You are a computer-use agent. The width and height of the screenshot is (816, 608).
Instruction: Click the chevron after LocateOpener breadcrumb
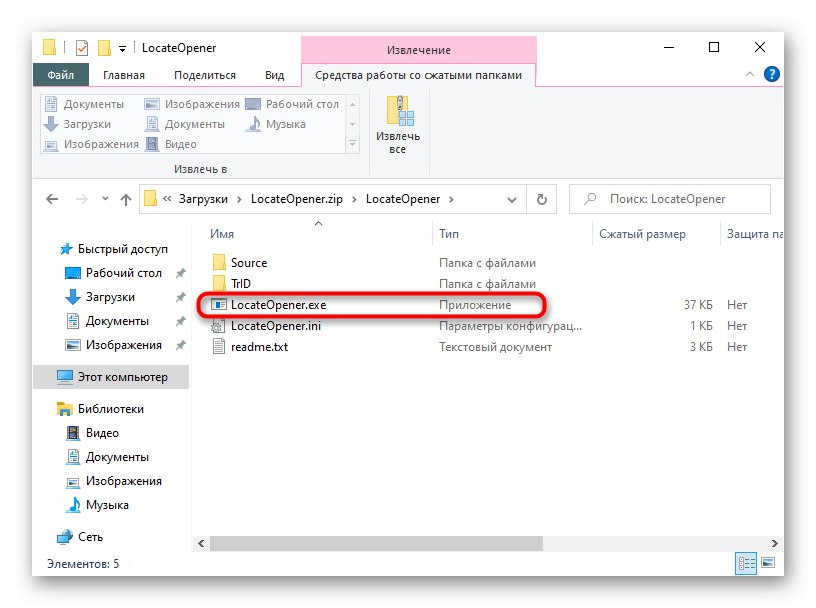click(451, 199)
